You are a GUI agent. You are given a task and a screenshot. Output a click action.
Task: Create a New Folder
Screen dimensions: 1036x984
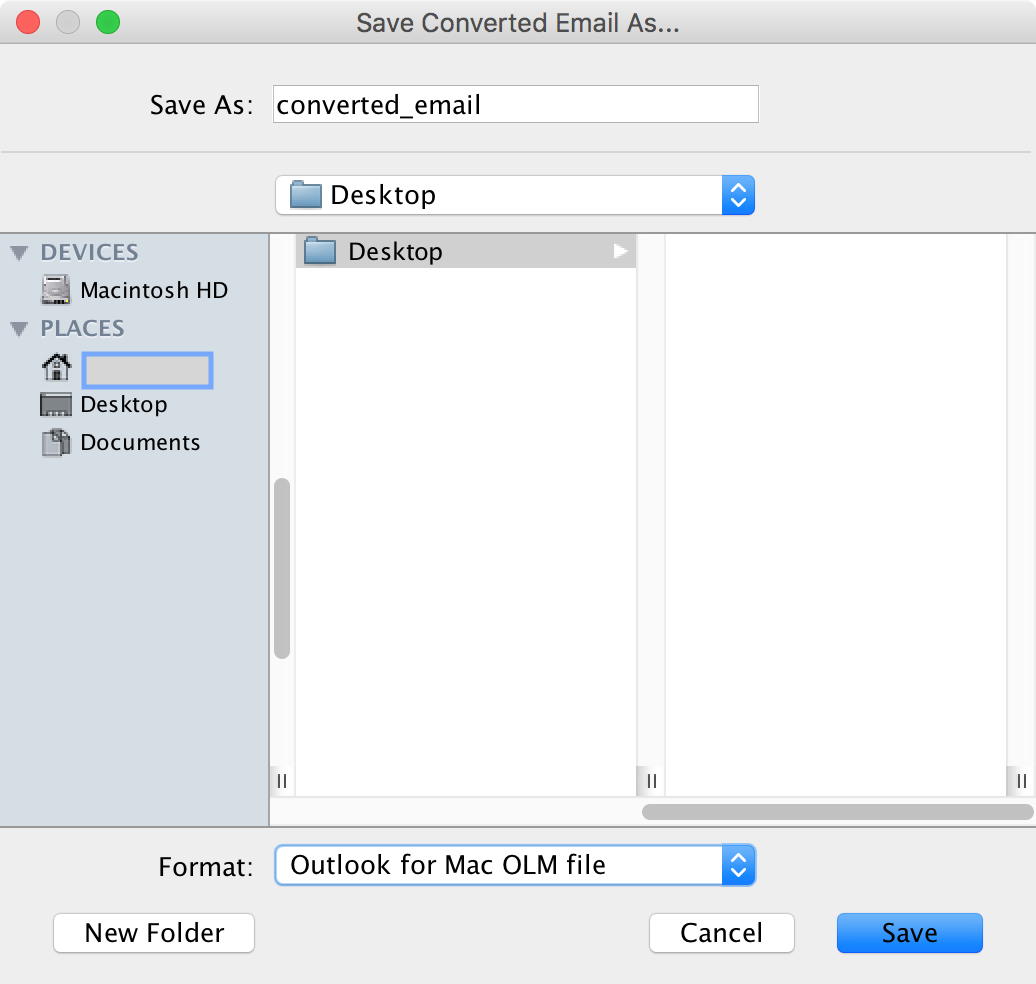[x=154, y=933]
